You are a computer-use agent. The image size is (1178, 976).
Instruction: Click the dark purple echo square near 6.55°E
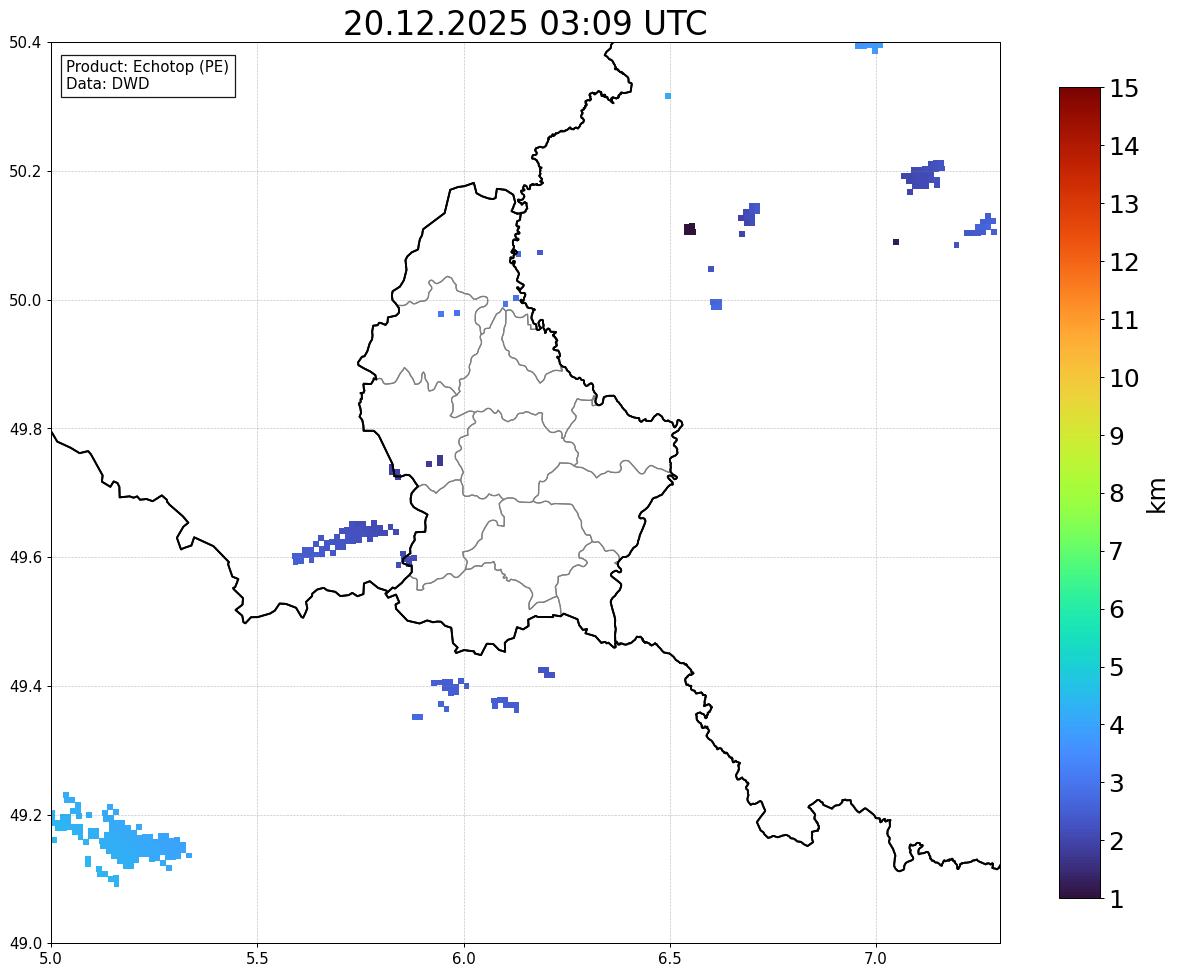tap(690, 229)
